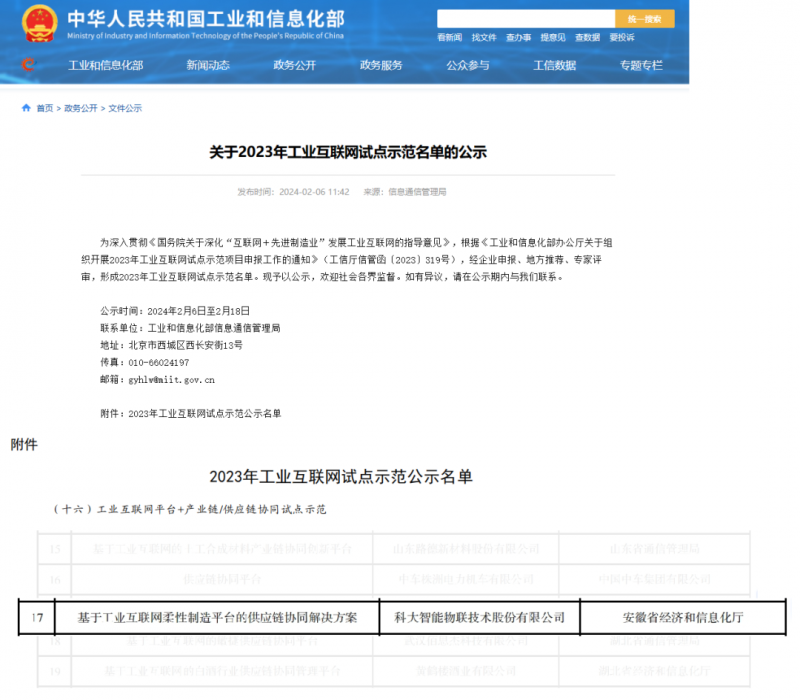The image size is (800, 700).
Task: Click the bold 附件 heading above the list
Action: (x=24, y=444)
